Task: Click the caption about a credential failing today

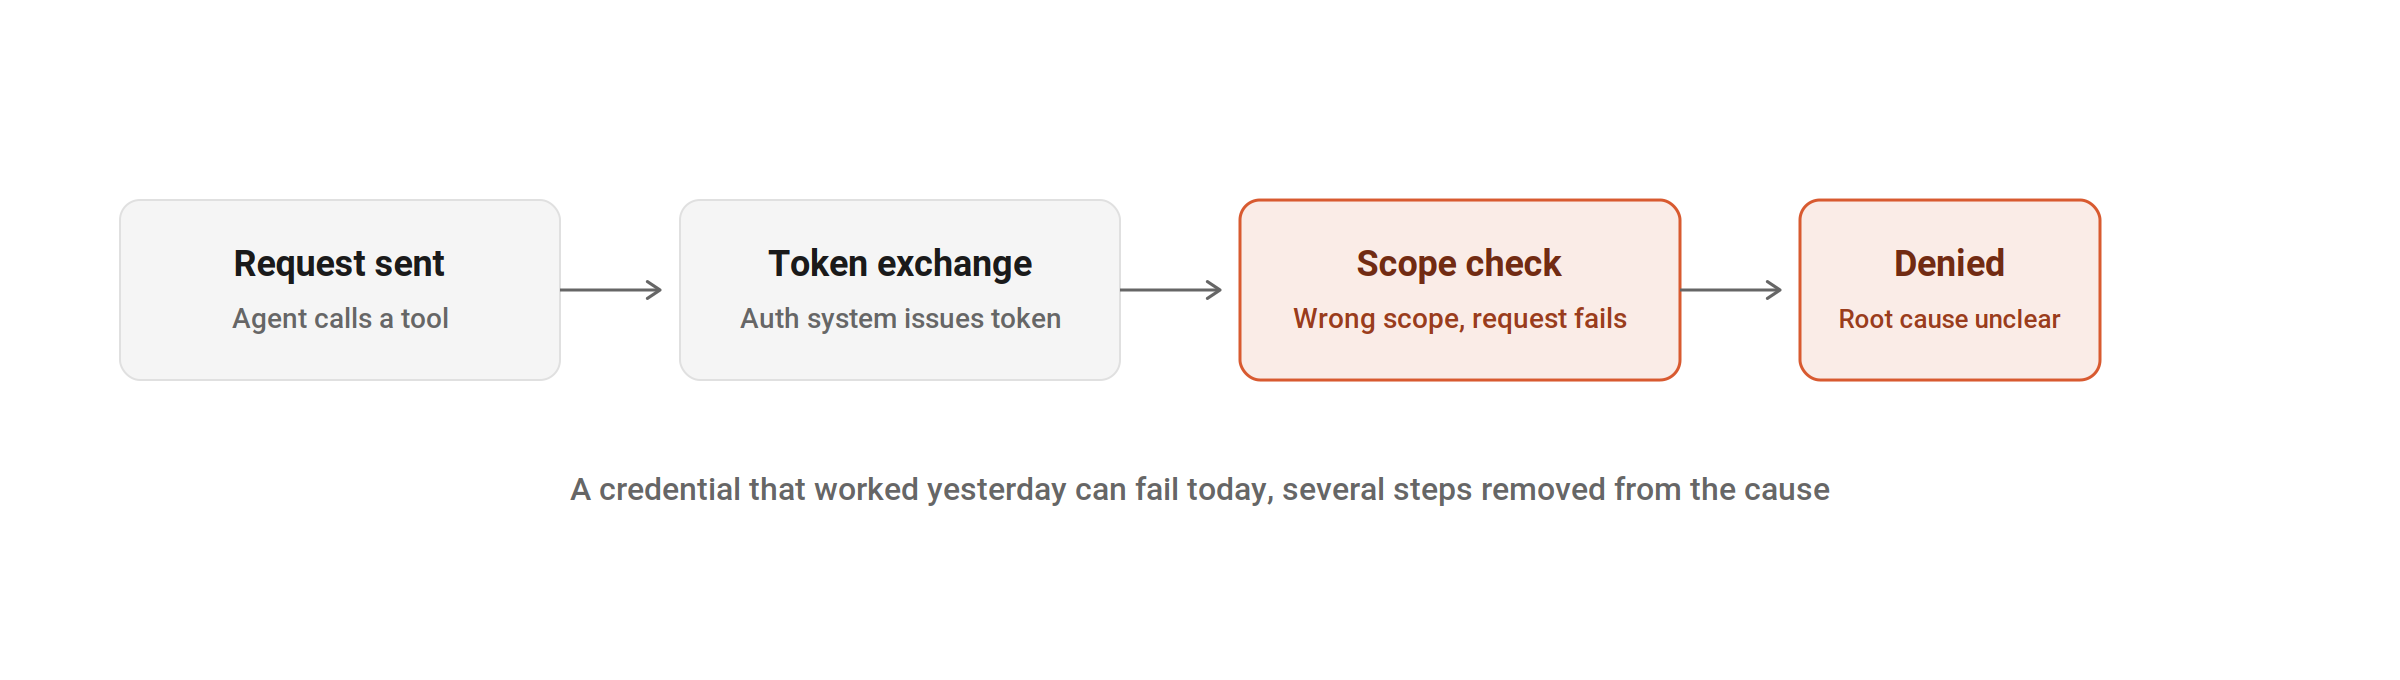Action: point(1200,489)
